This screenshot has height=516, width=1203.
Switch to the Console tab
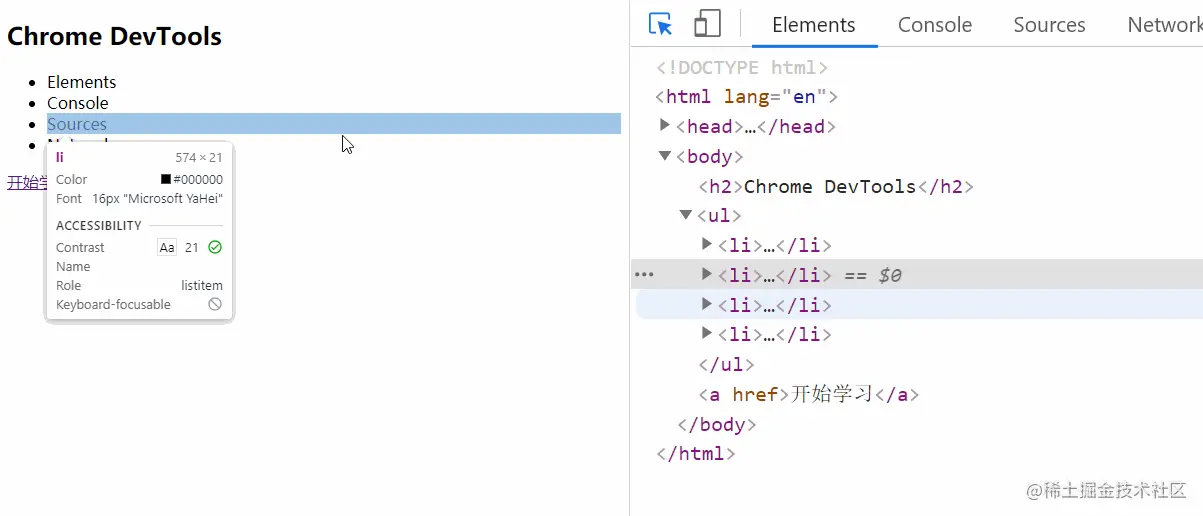(935, 25)
